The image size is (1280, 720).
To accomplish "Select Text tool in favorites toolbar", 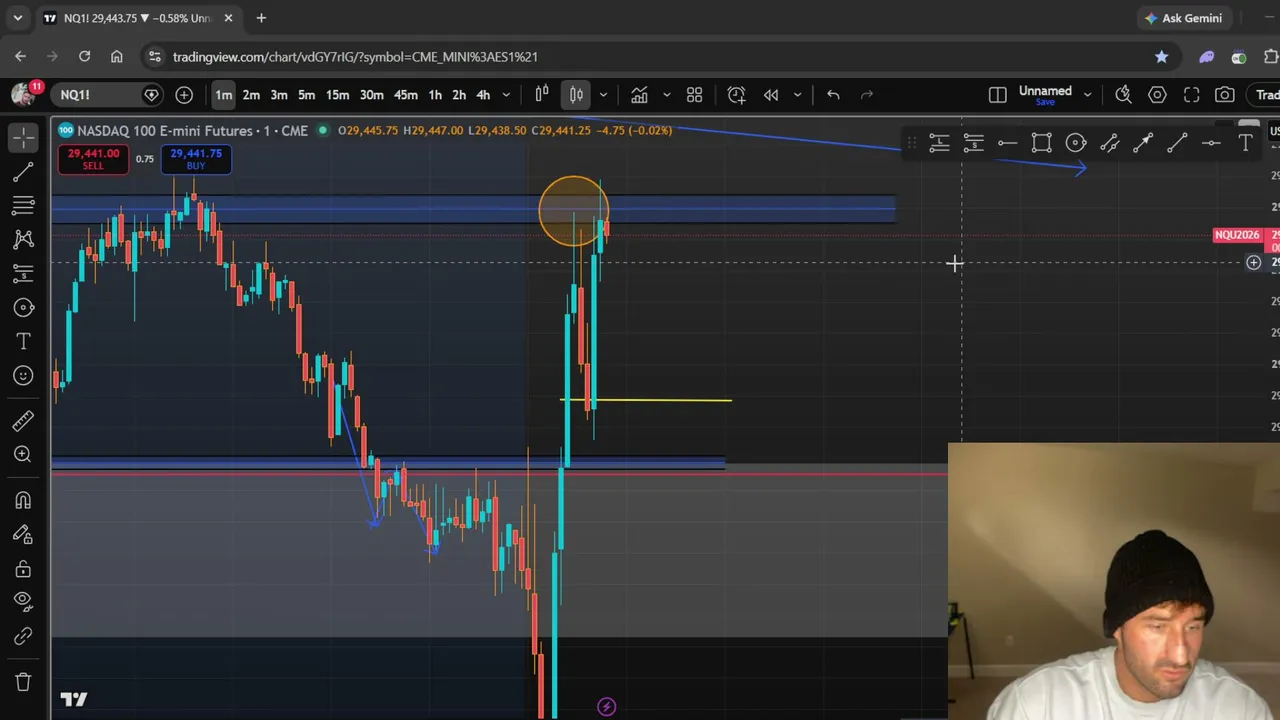I will (1245, 144).
